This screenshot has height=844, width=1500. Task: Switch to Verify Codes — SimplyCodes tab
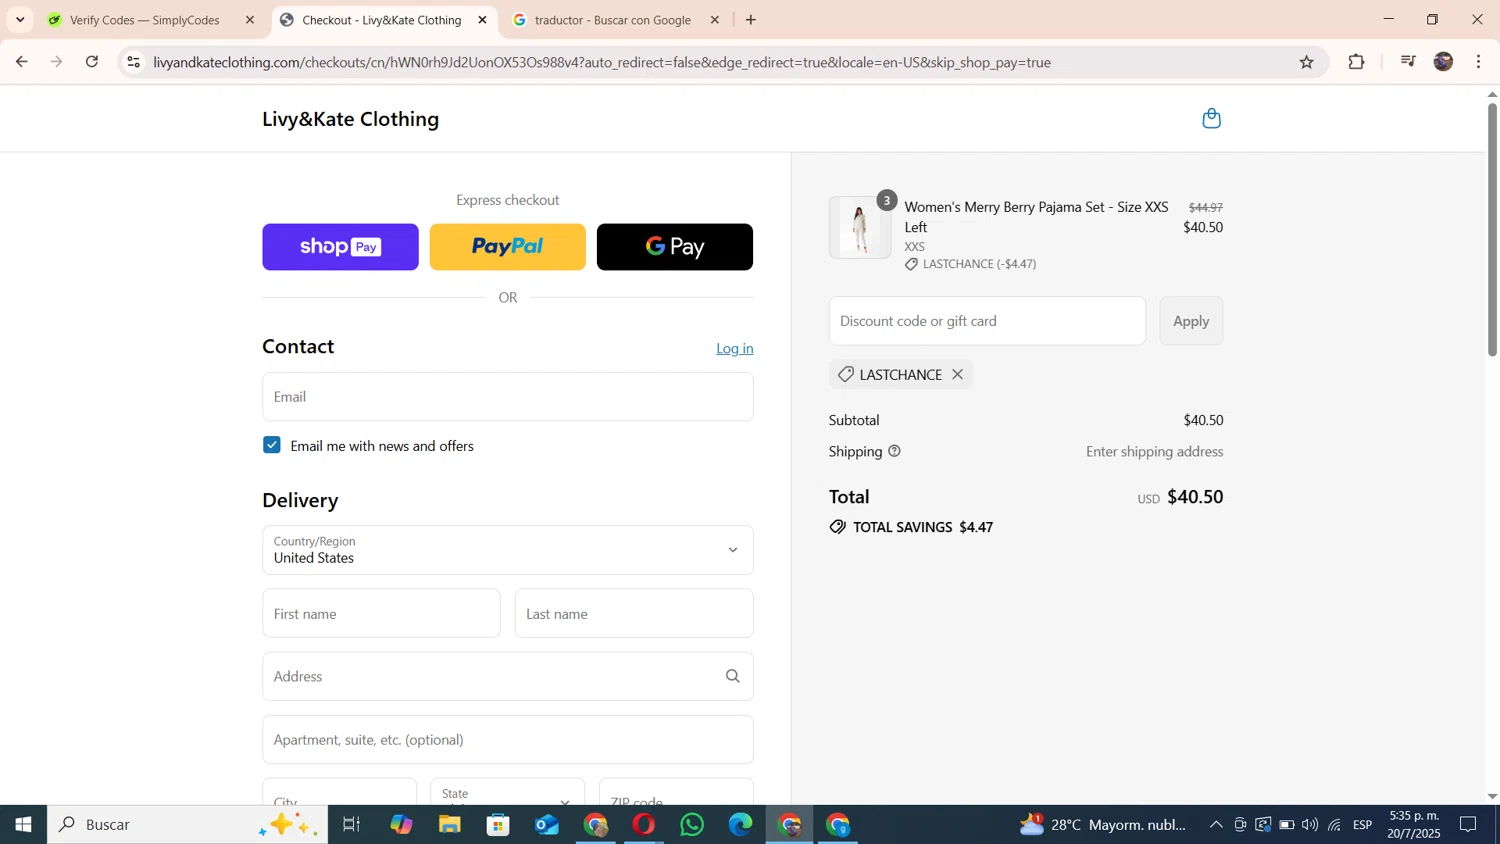(x=145, y=20)
